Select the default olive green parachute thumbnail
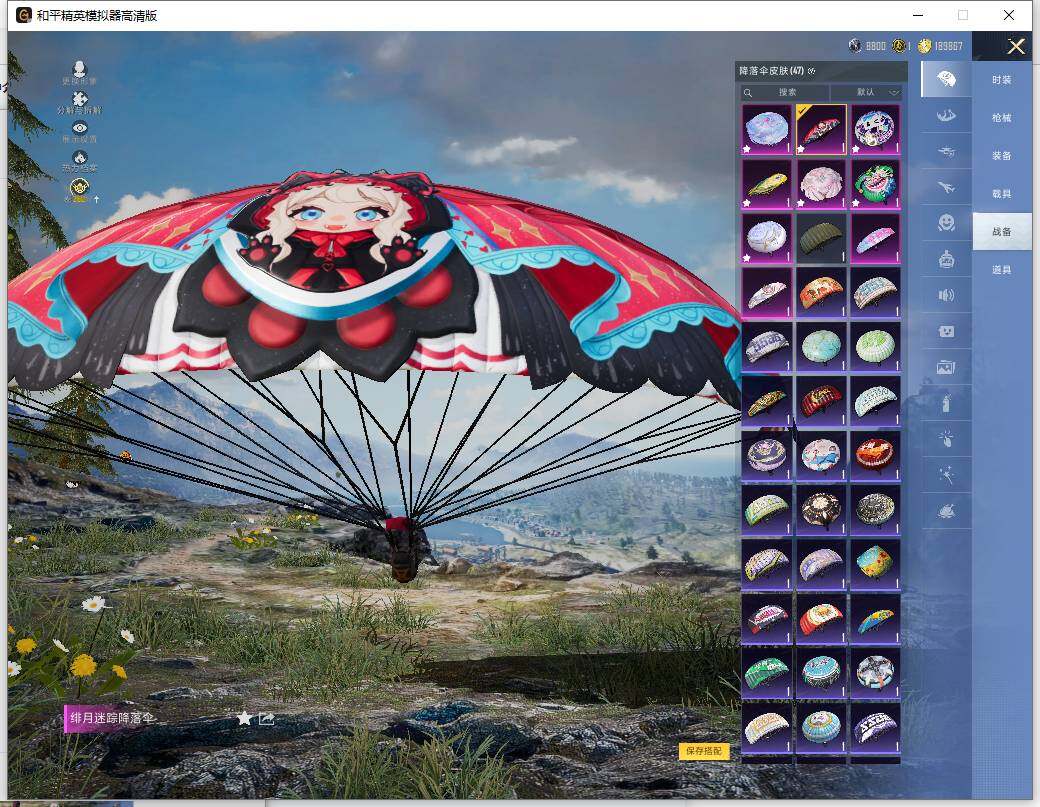Screen dimensions: 1040x807 pos(821,238)
